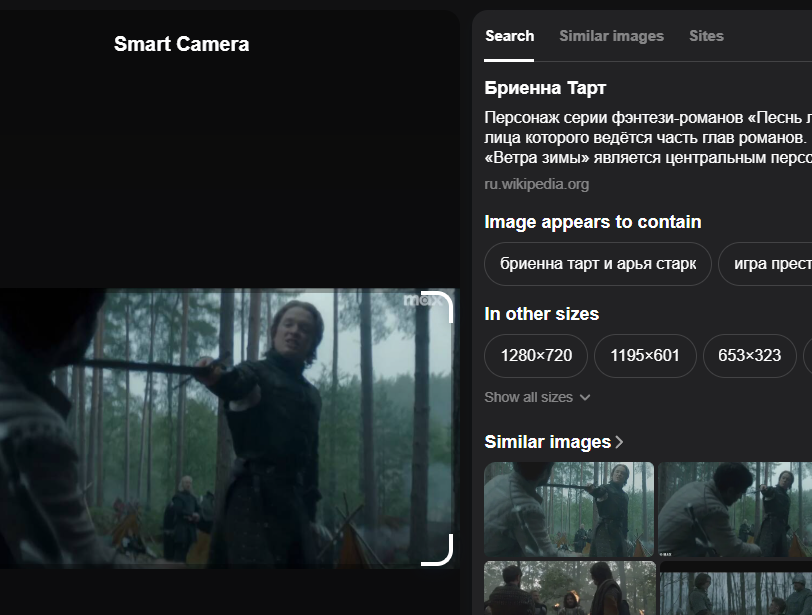This screenshot has width=812, height=615.
Task: Open the Sites tab
Action: (706, 36)
